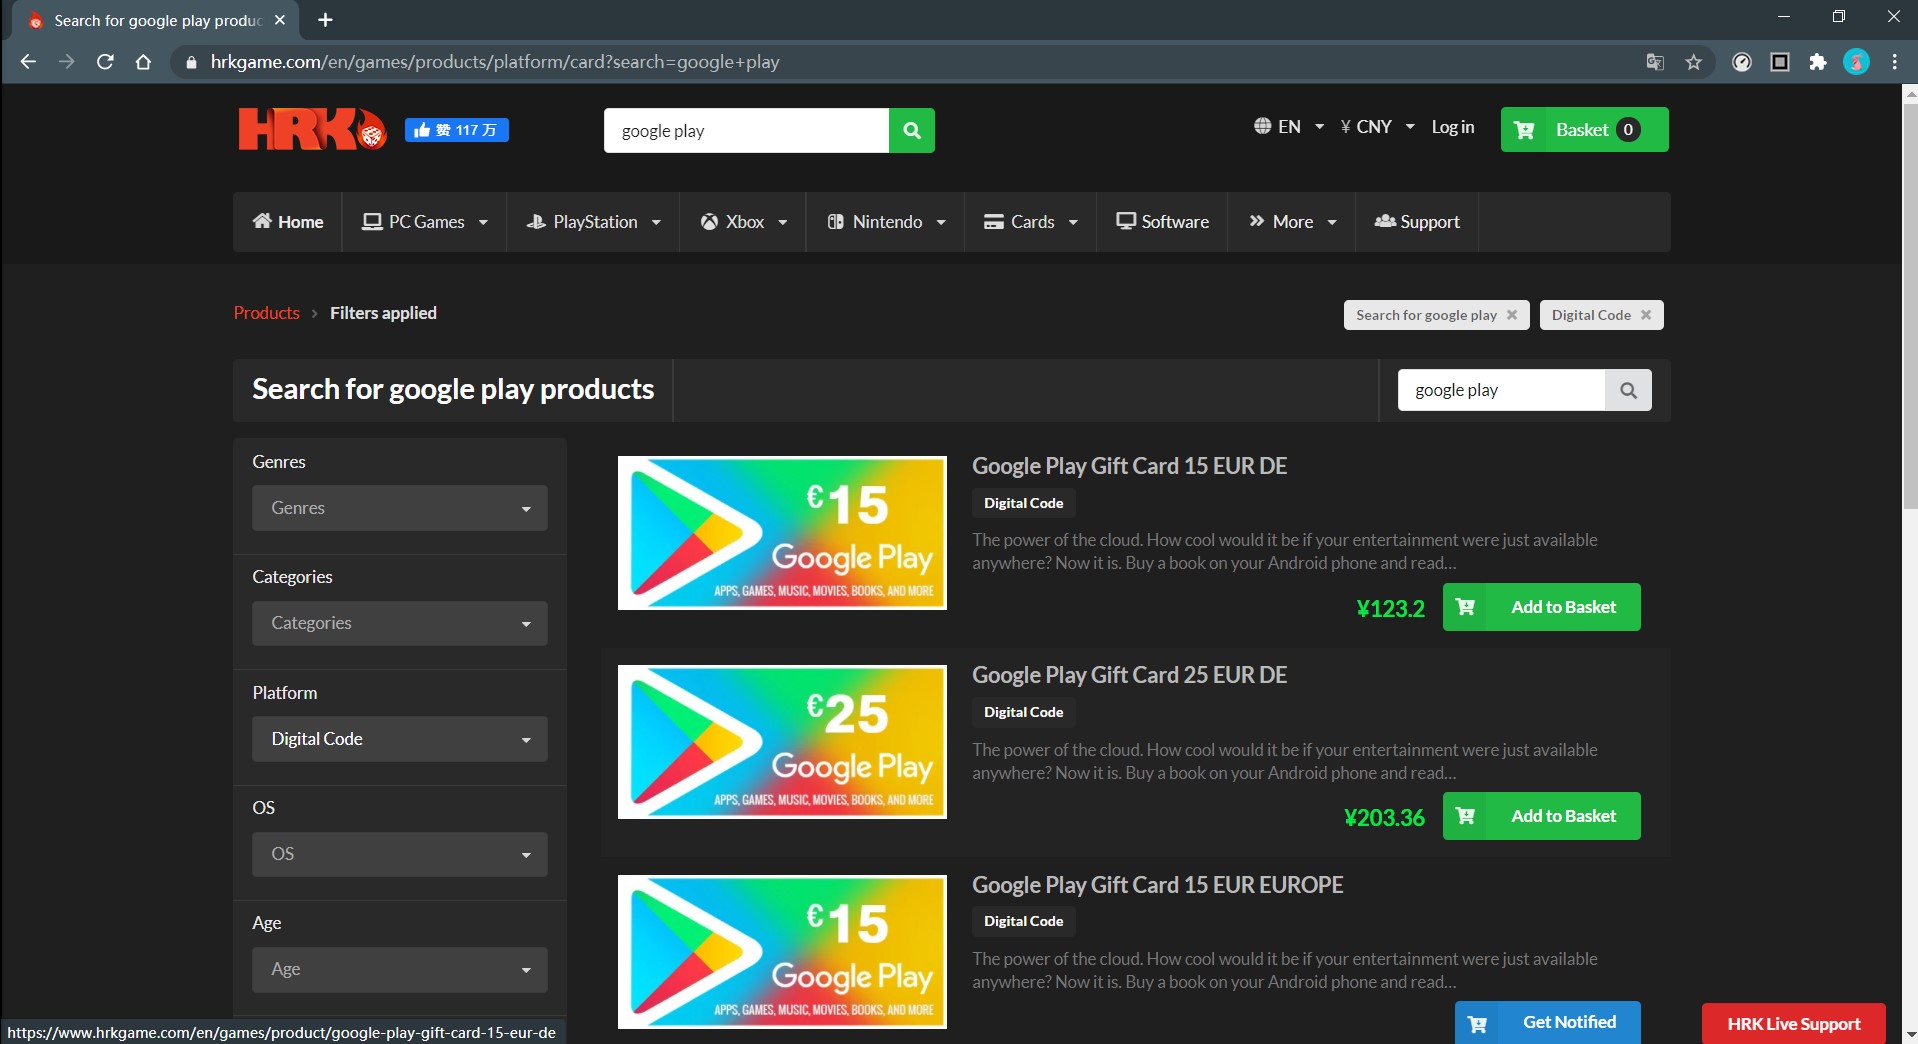The image size is (1918, 1044).
Task: Open the More menu
Action: pyautogui.click(x=1292, y=222)
